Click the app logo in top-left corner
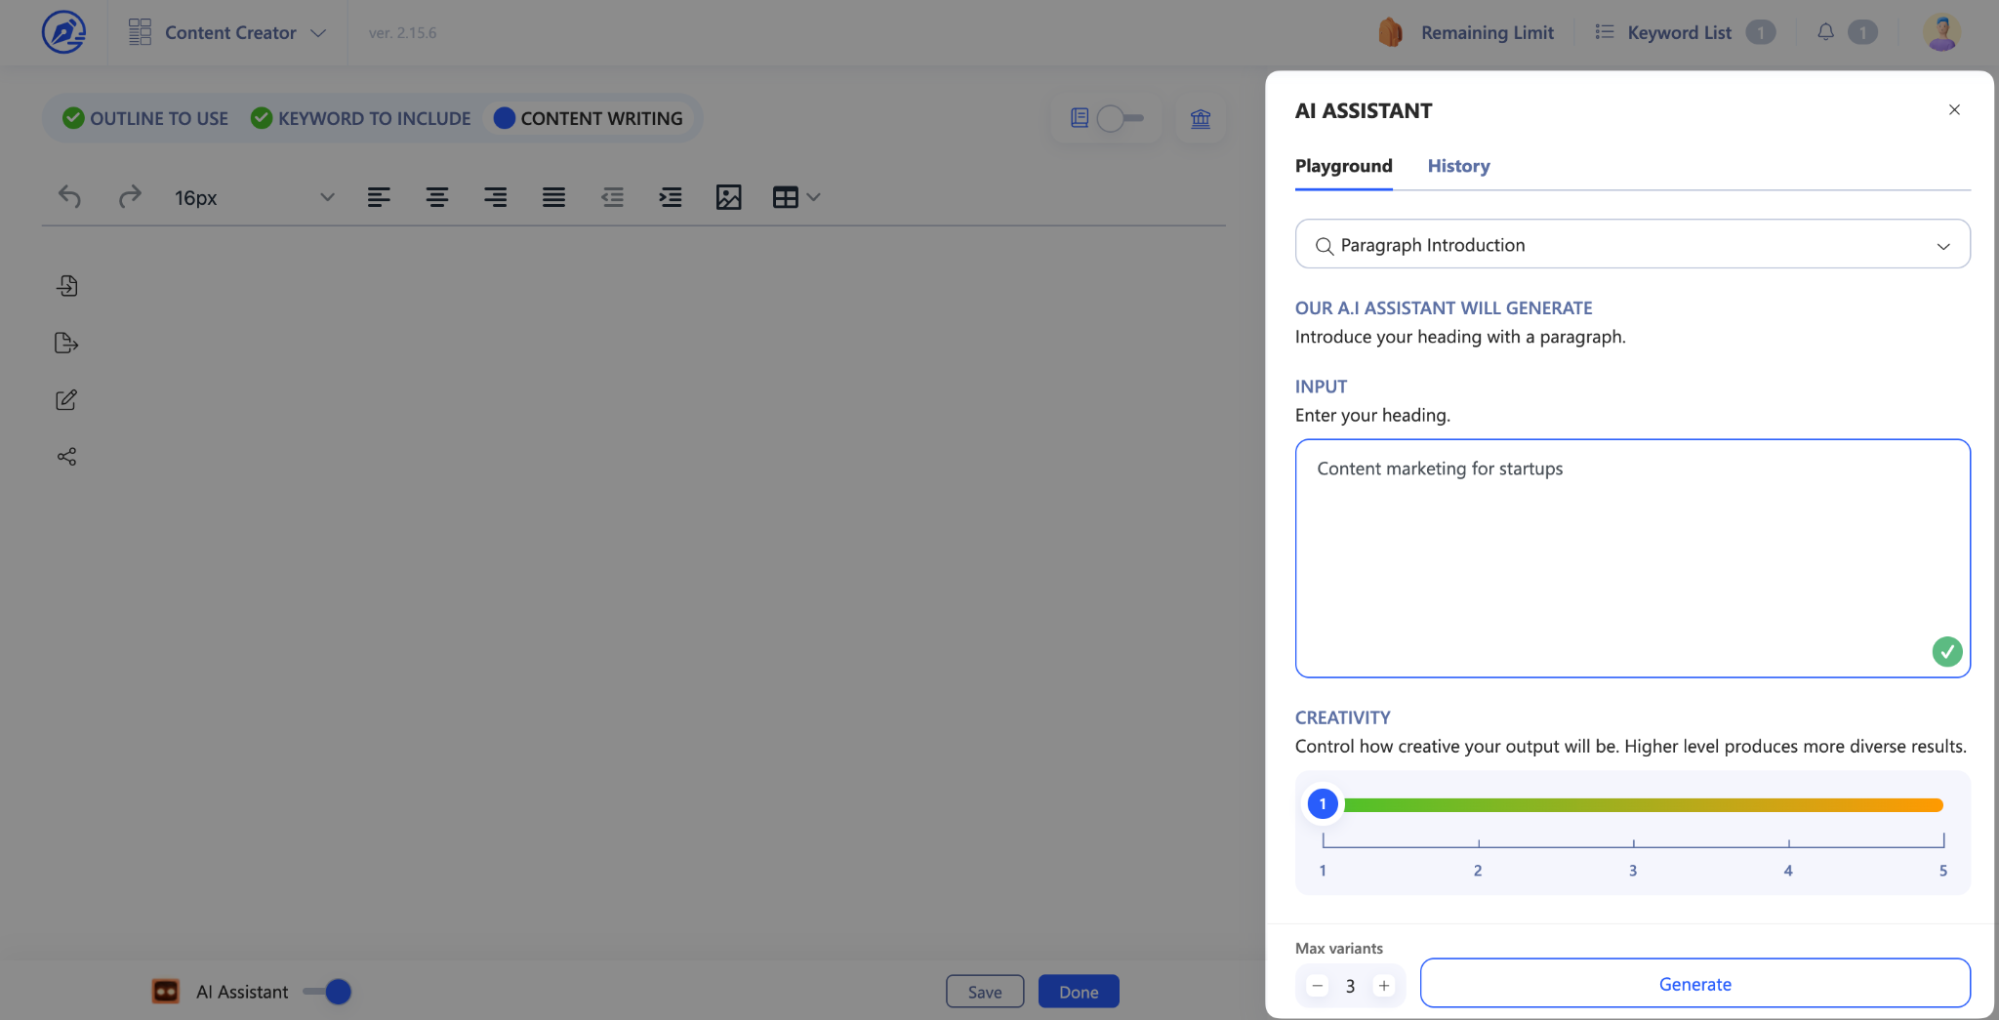Screen dimensions: 1999x1020 pyautogui.click(x=63, y=32)
